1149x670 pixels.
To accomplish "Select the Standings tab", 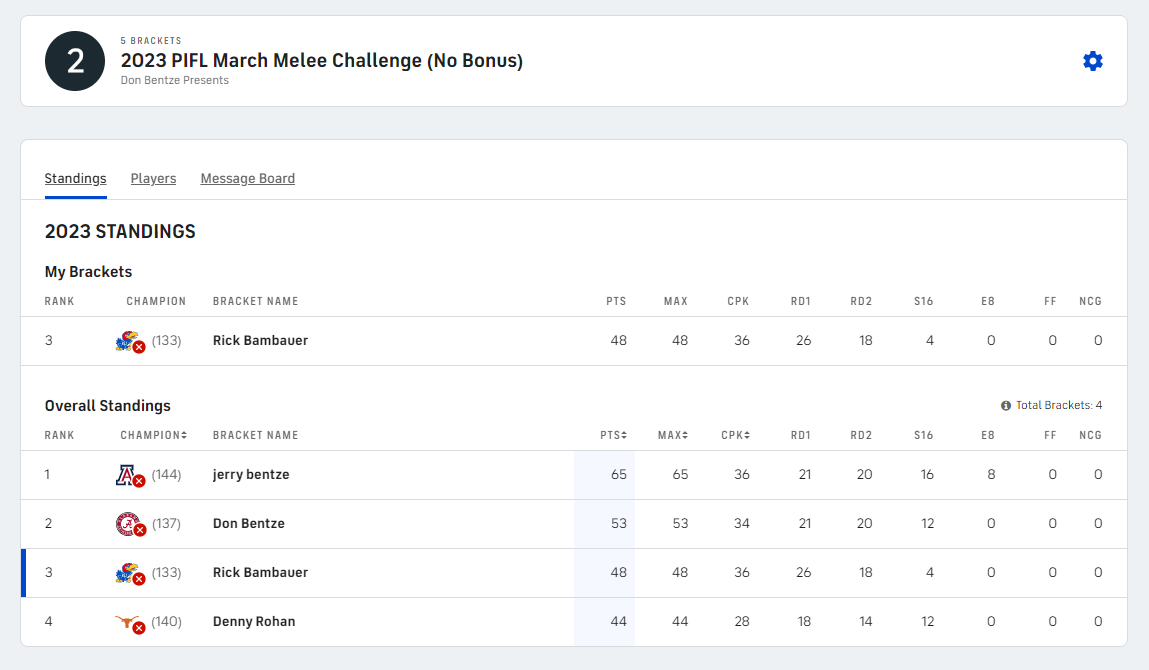I will (75, 179).
